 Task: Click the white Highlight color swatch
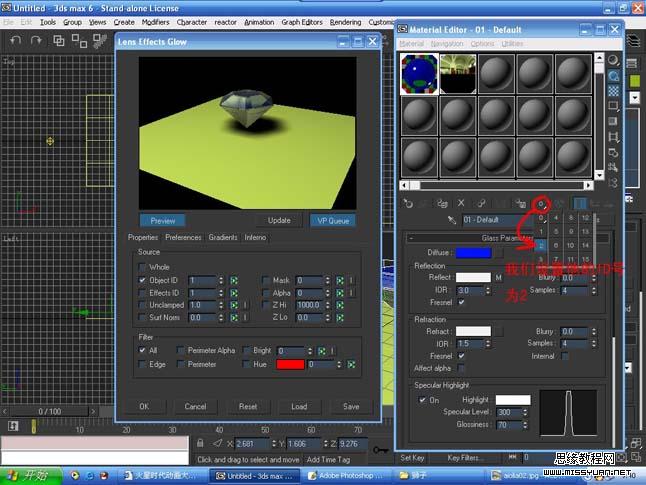click(x=513, y=400)
